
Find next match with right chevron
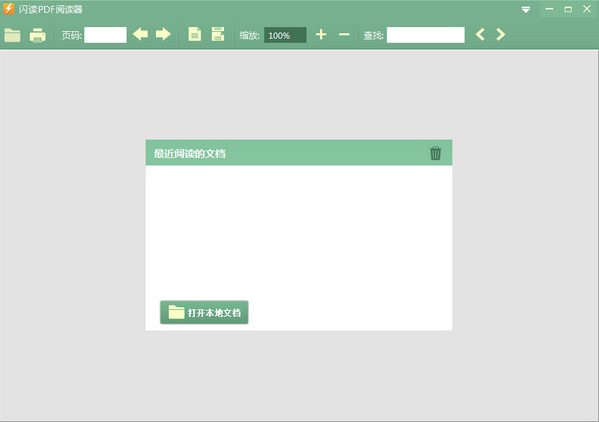click(x=500, y=35)
